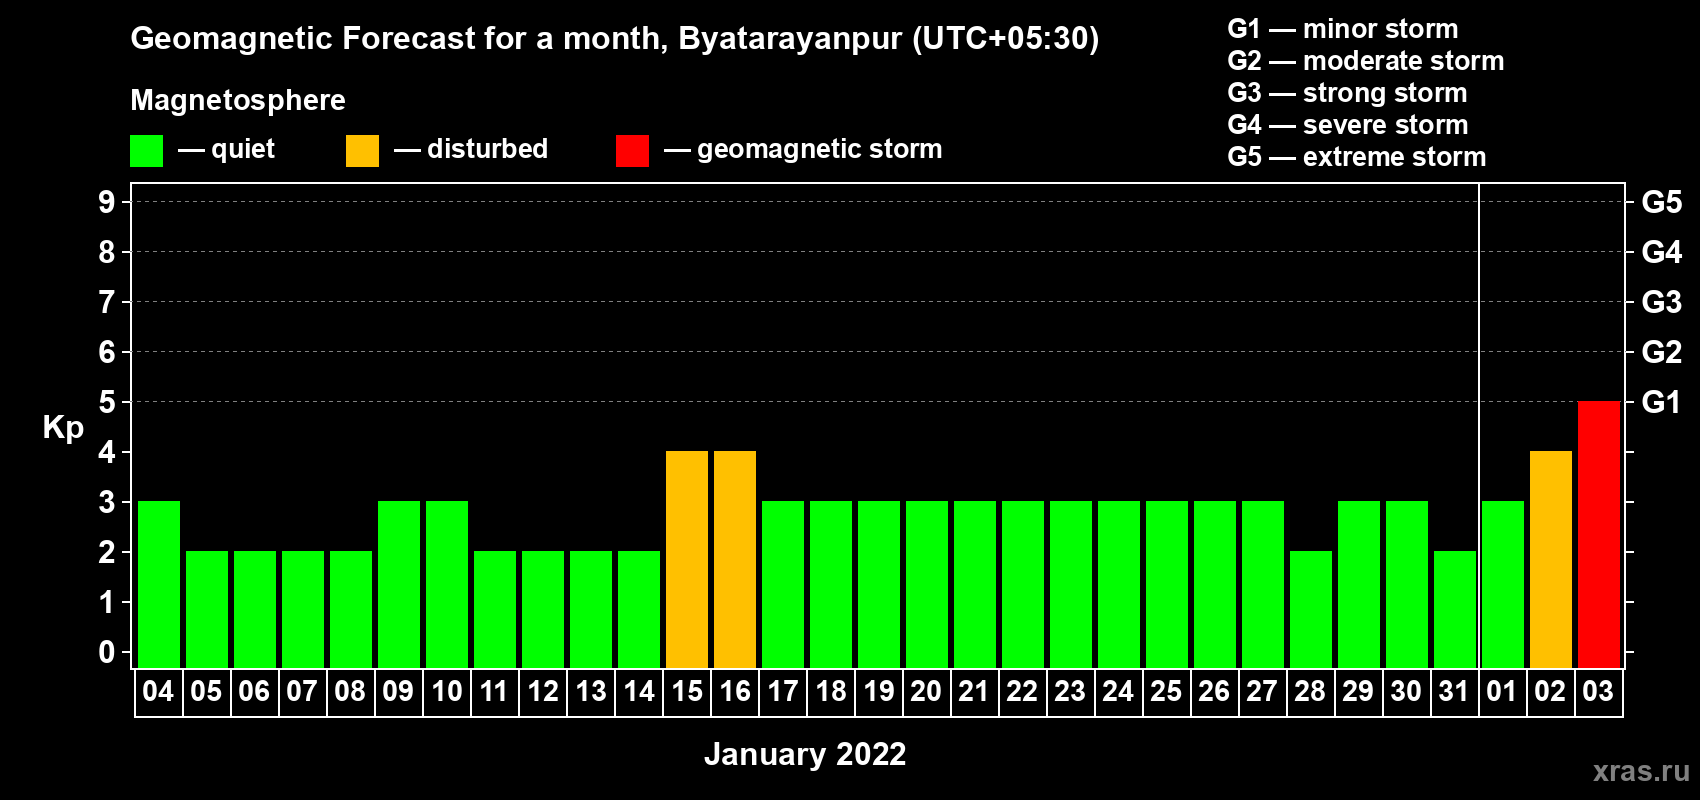Select date label 20 on the axis
The image size is (1700, 800).
click(x=926, y=692)
